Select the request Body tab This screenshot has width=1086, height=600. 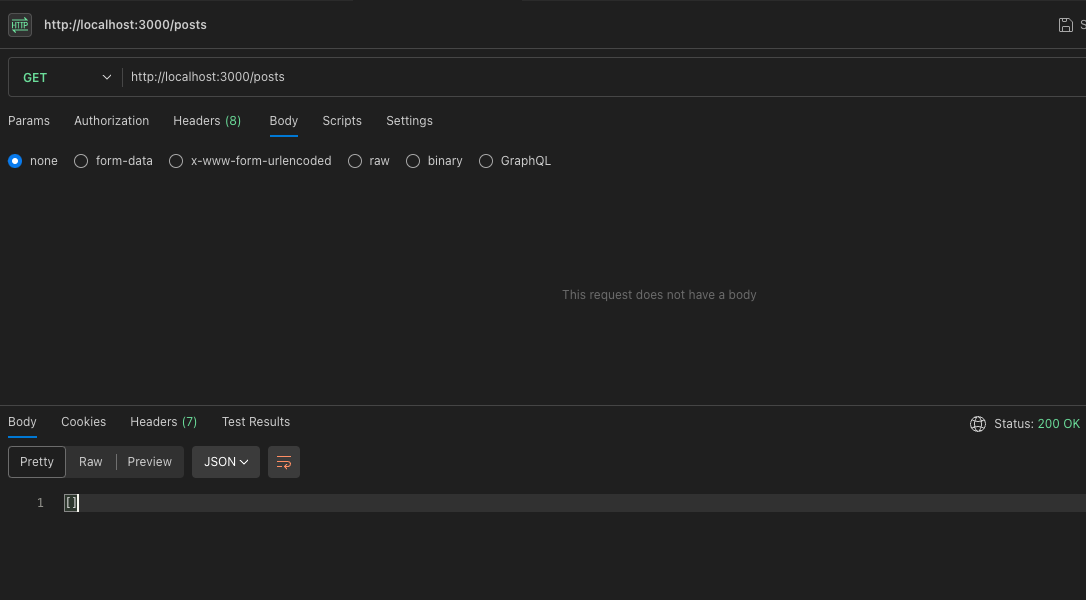point(284,121)
